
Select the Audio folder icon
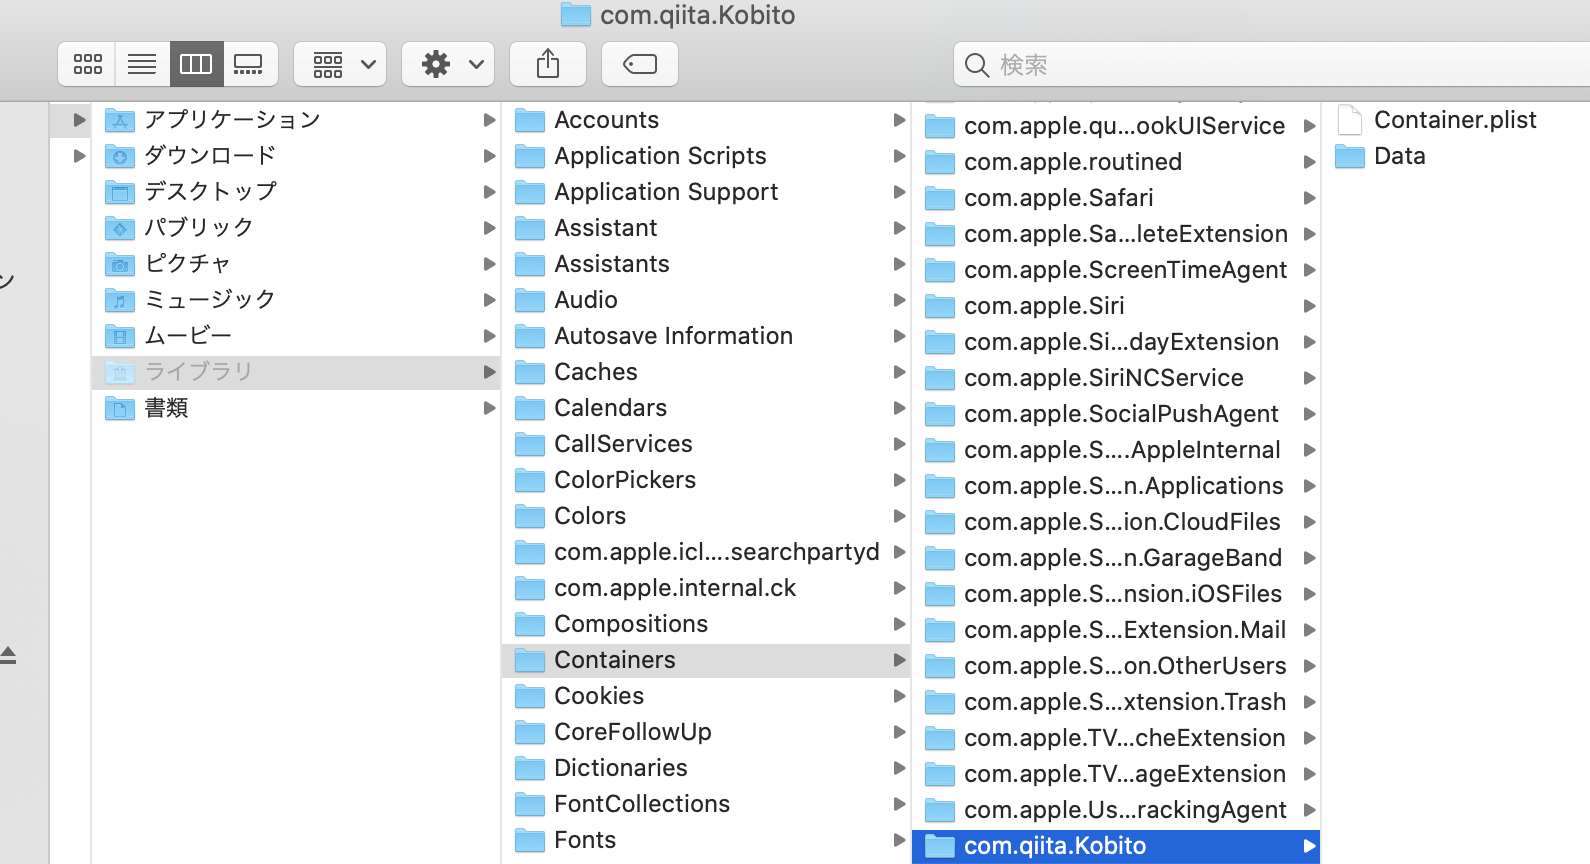530,300
